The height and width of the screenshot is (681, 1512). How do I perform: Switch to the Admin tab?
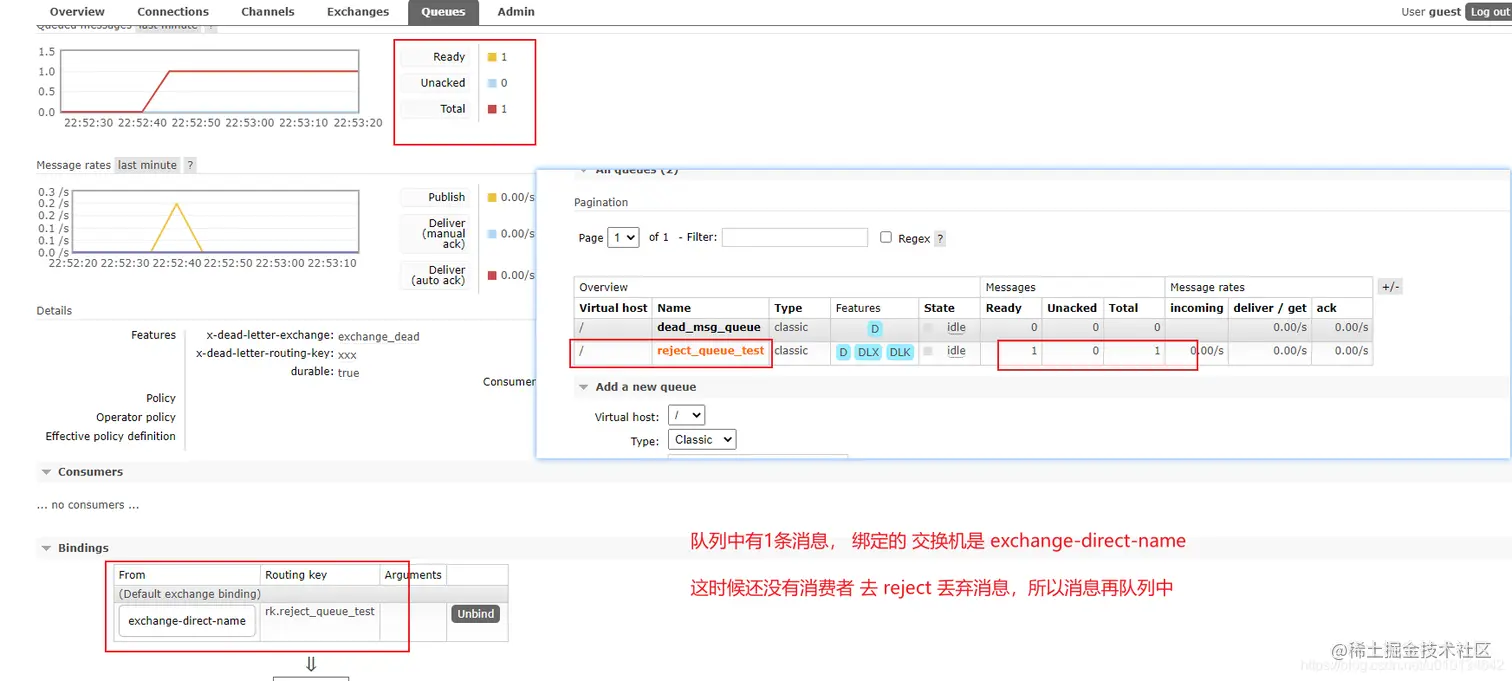516,12
